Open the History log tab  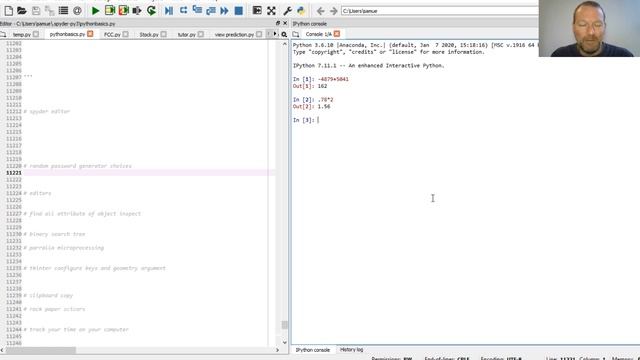coord(351,350)
